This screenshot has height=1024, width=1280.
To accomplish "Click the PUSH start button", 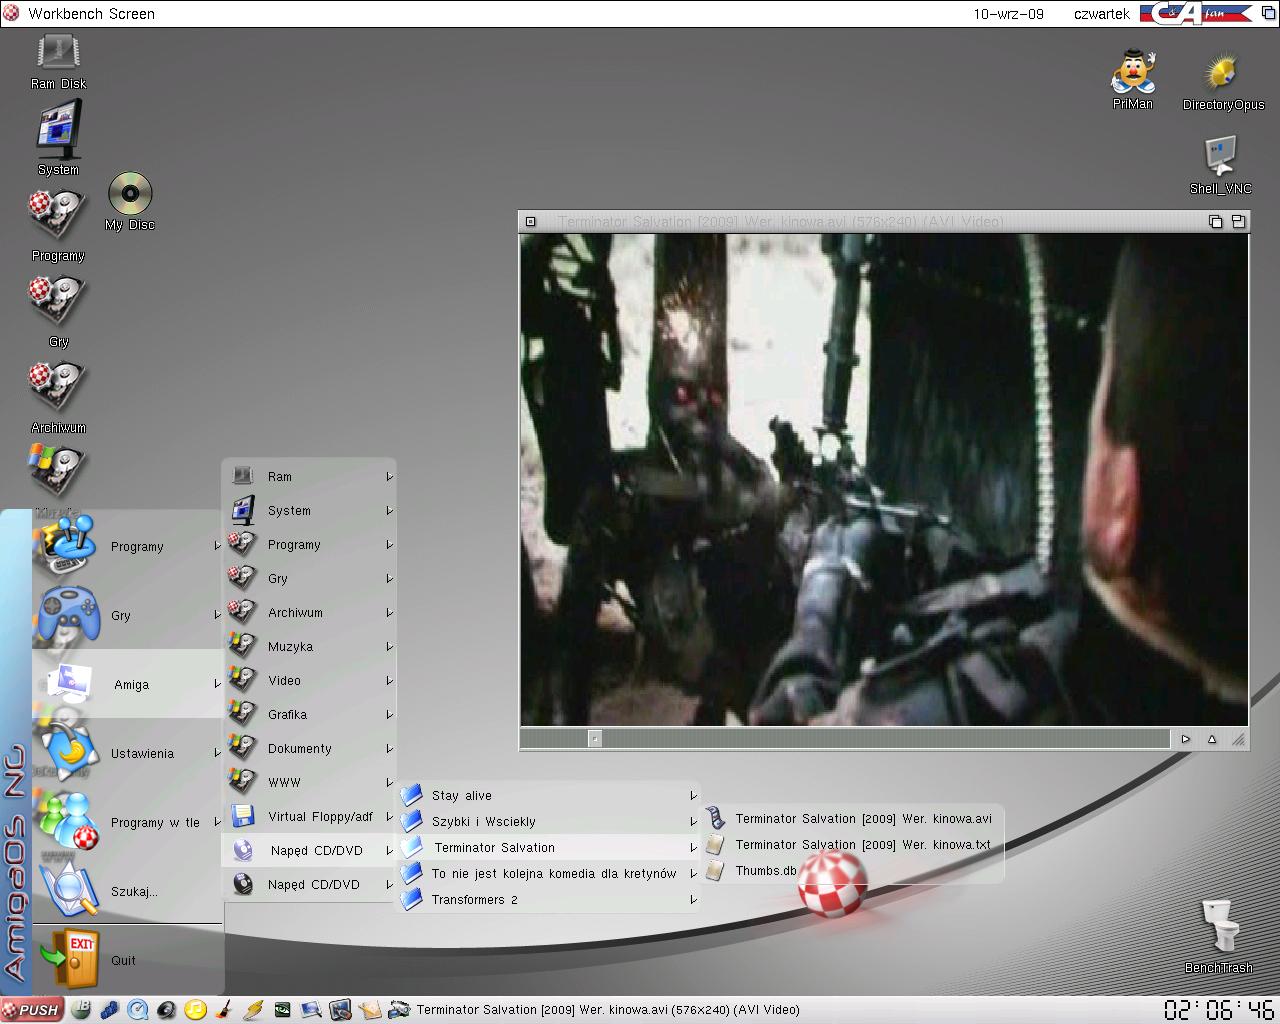I will (x=33, y=1010).
